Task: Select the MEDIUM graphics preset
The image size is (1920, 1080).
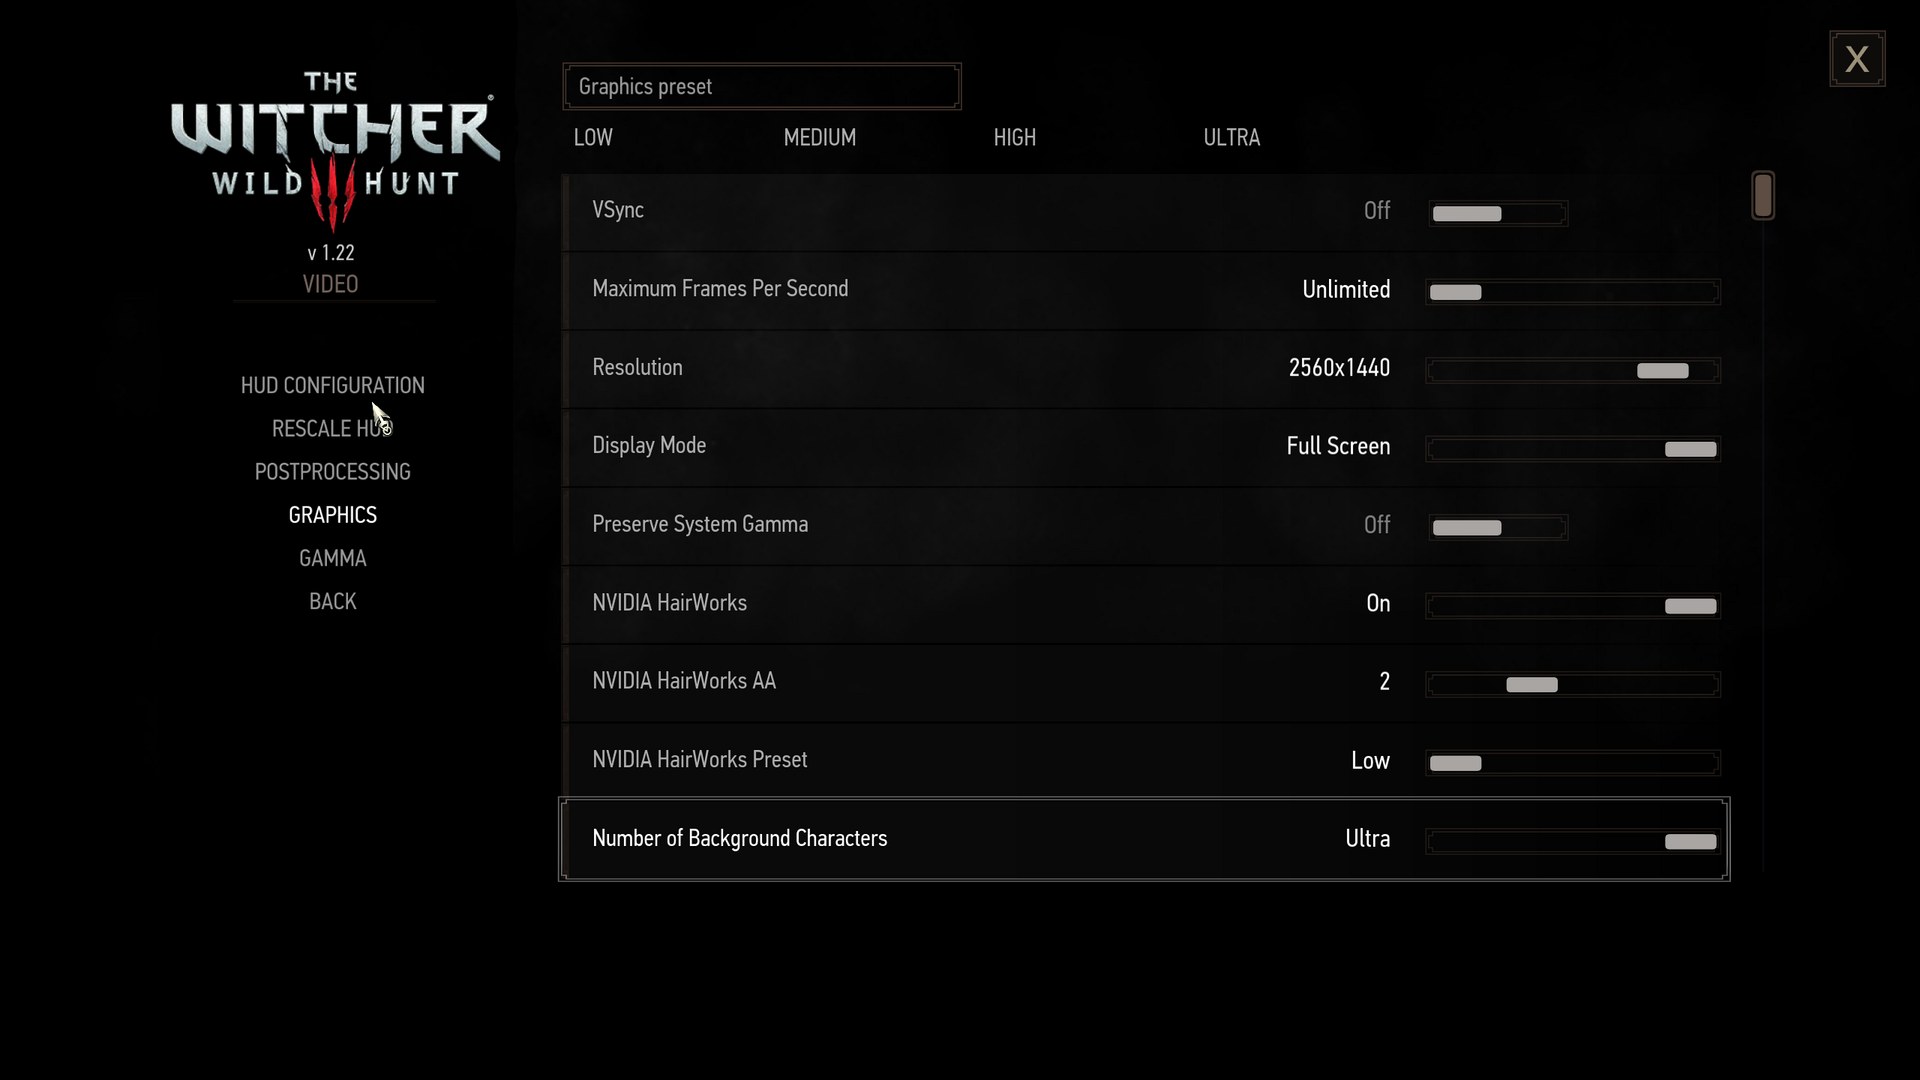Action: pos(820,137)
